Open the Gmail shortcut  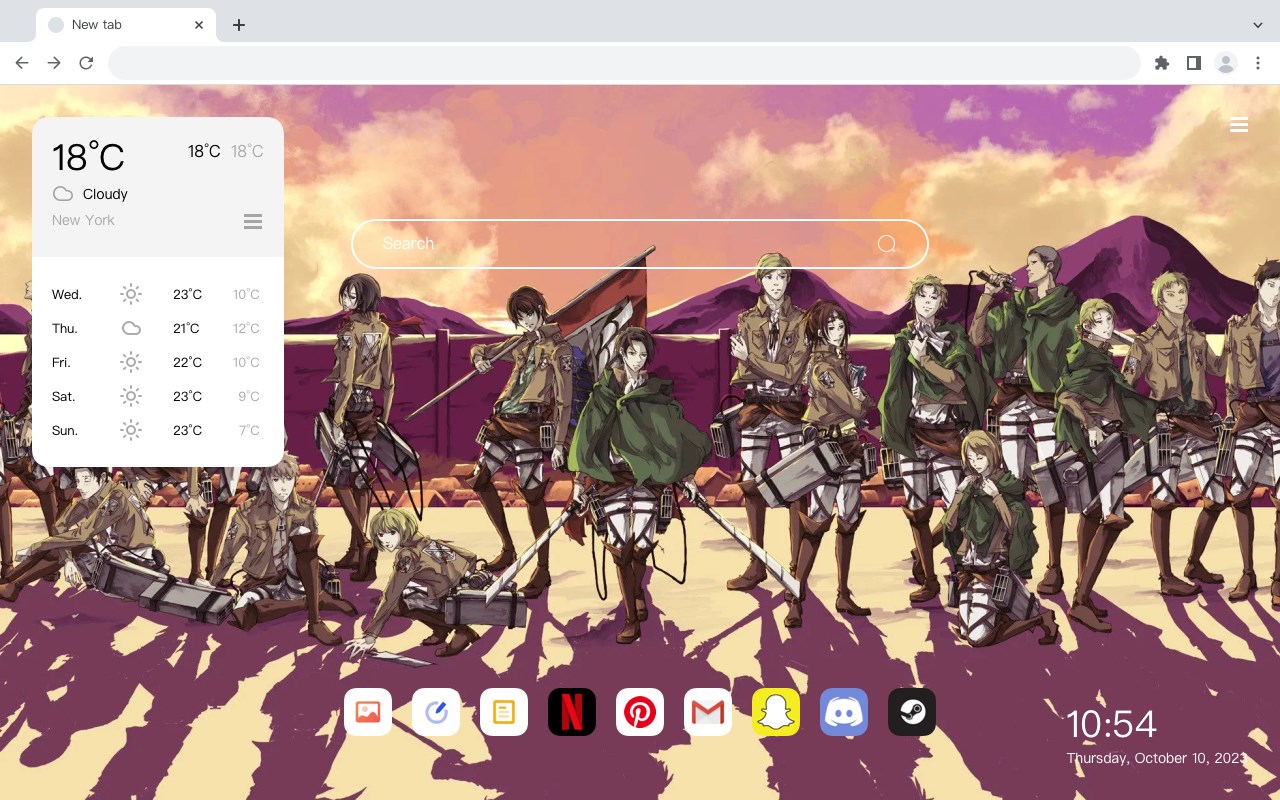708,712
